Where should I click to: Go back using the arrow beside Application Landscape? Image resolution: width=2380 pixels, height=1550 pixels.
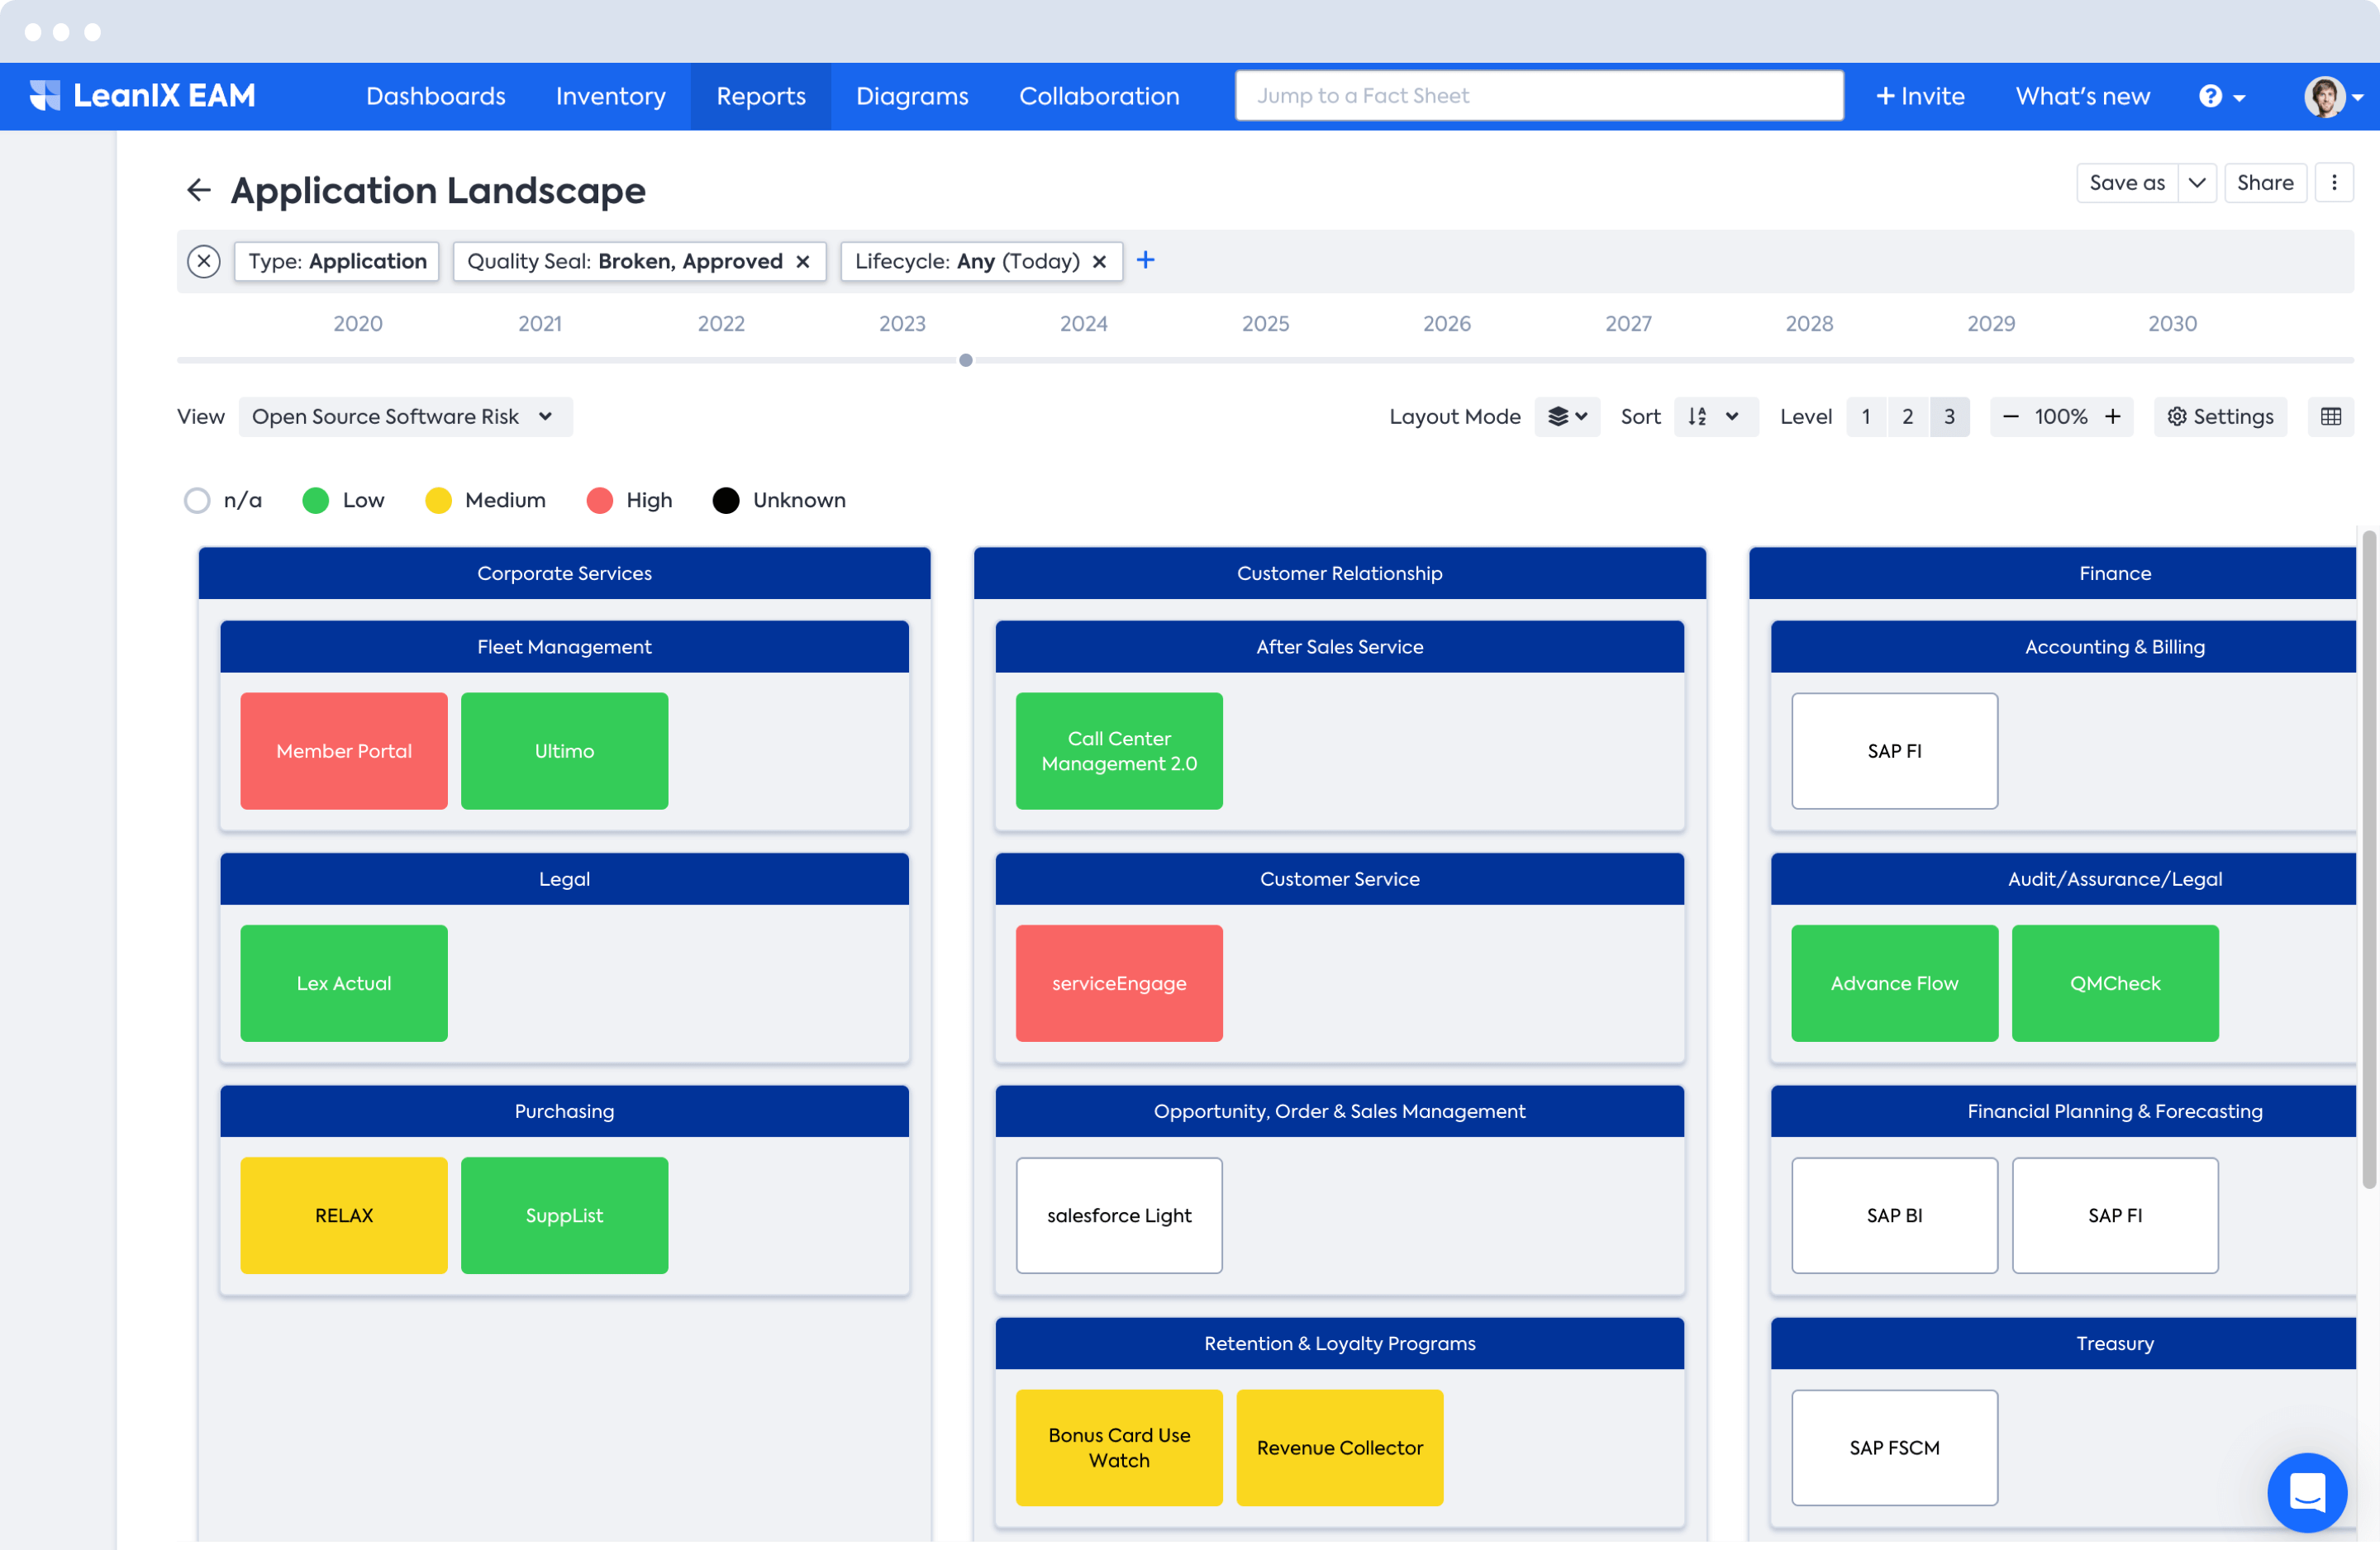pyautogui.click(x=199, y=190)
